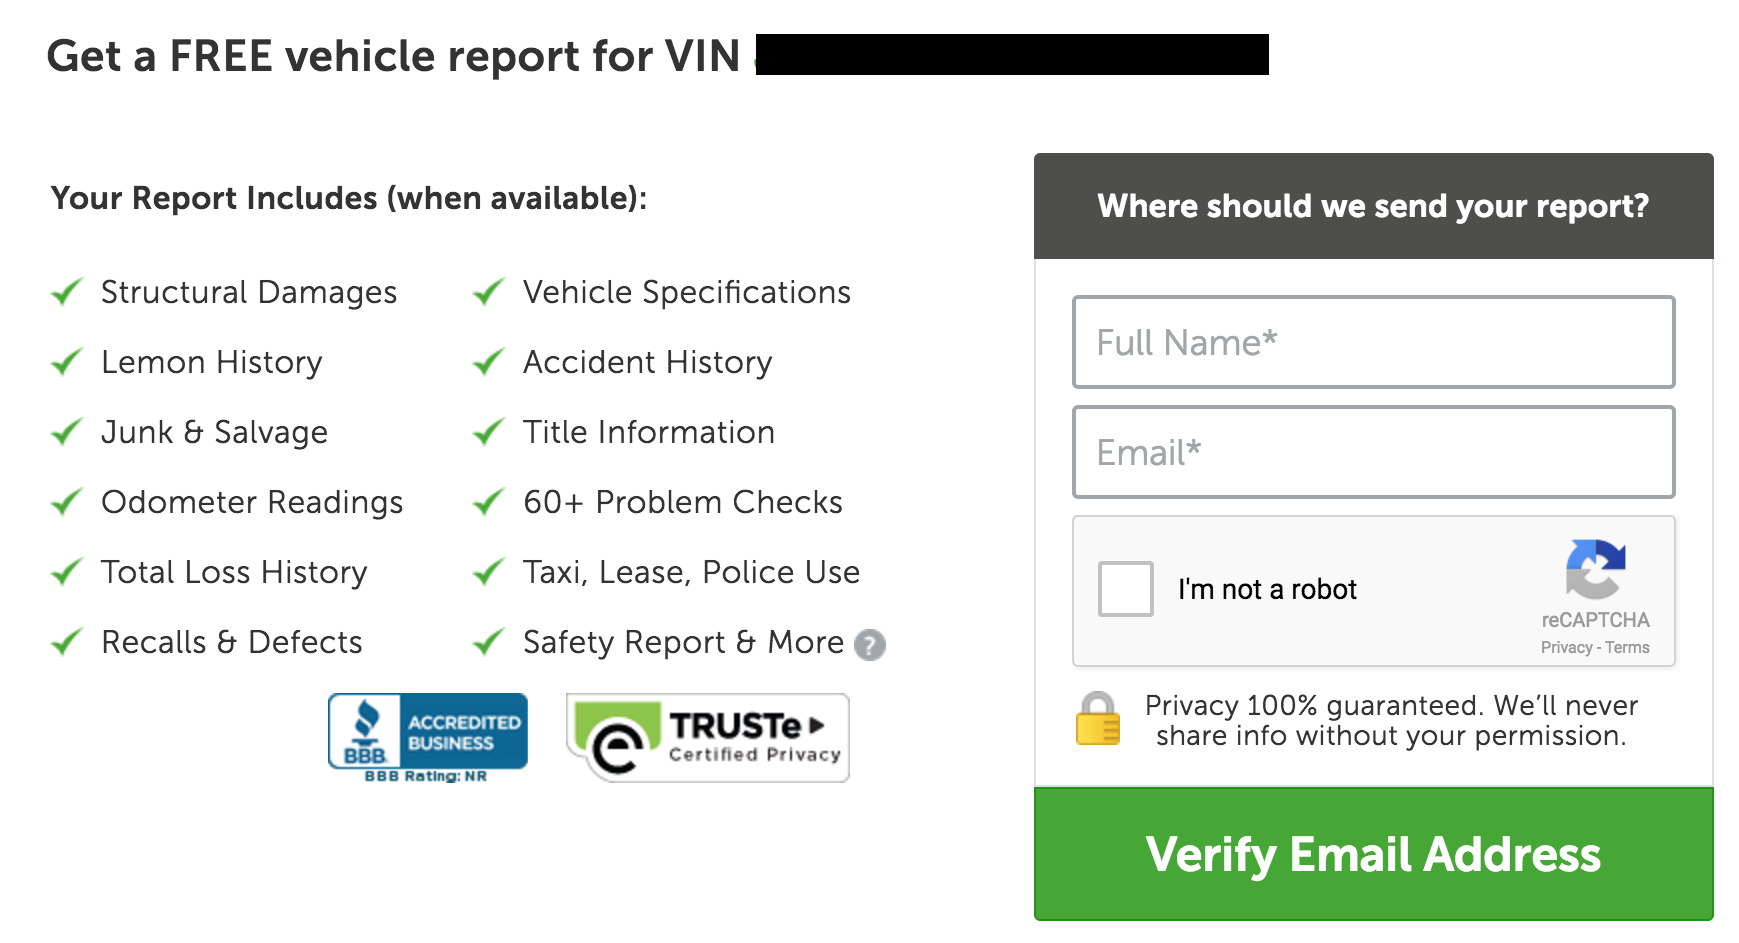Click the checkmark beside Structural Damages
Viewport: 1739px width, 943px height.
point(67,292)
